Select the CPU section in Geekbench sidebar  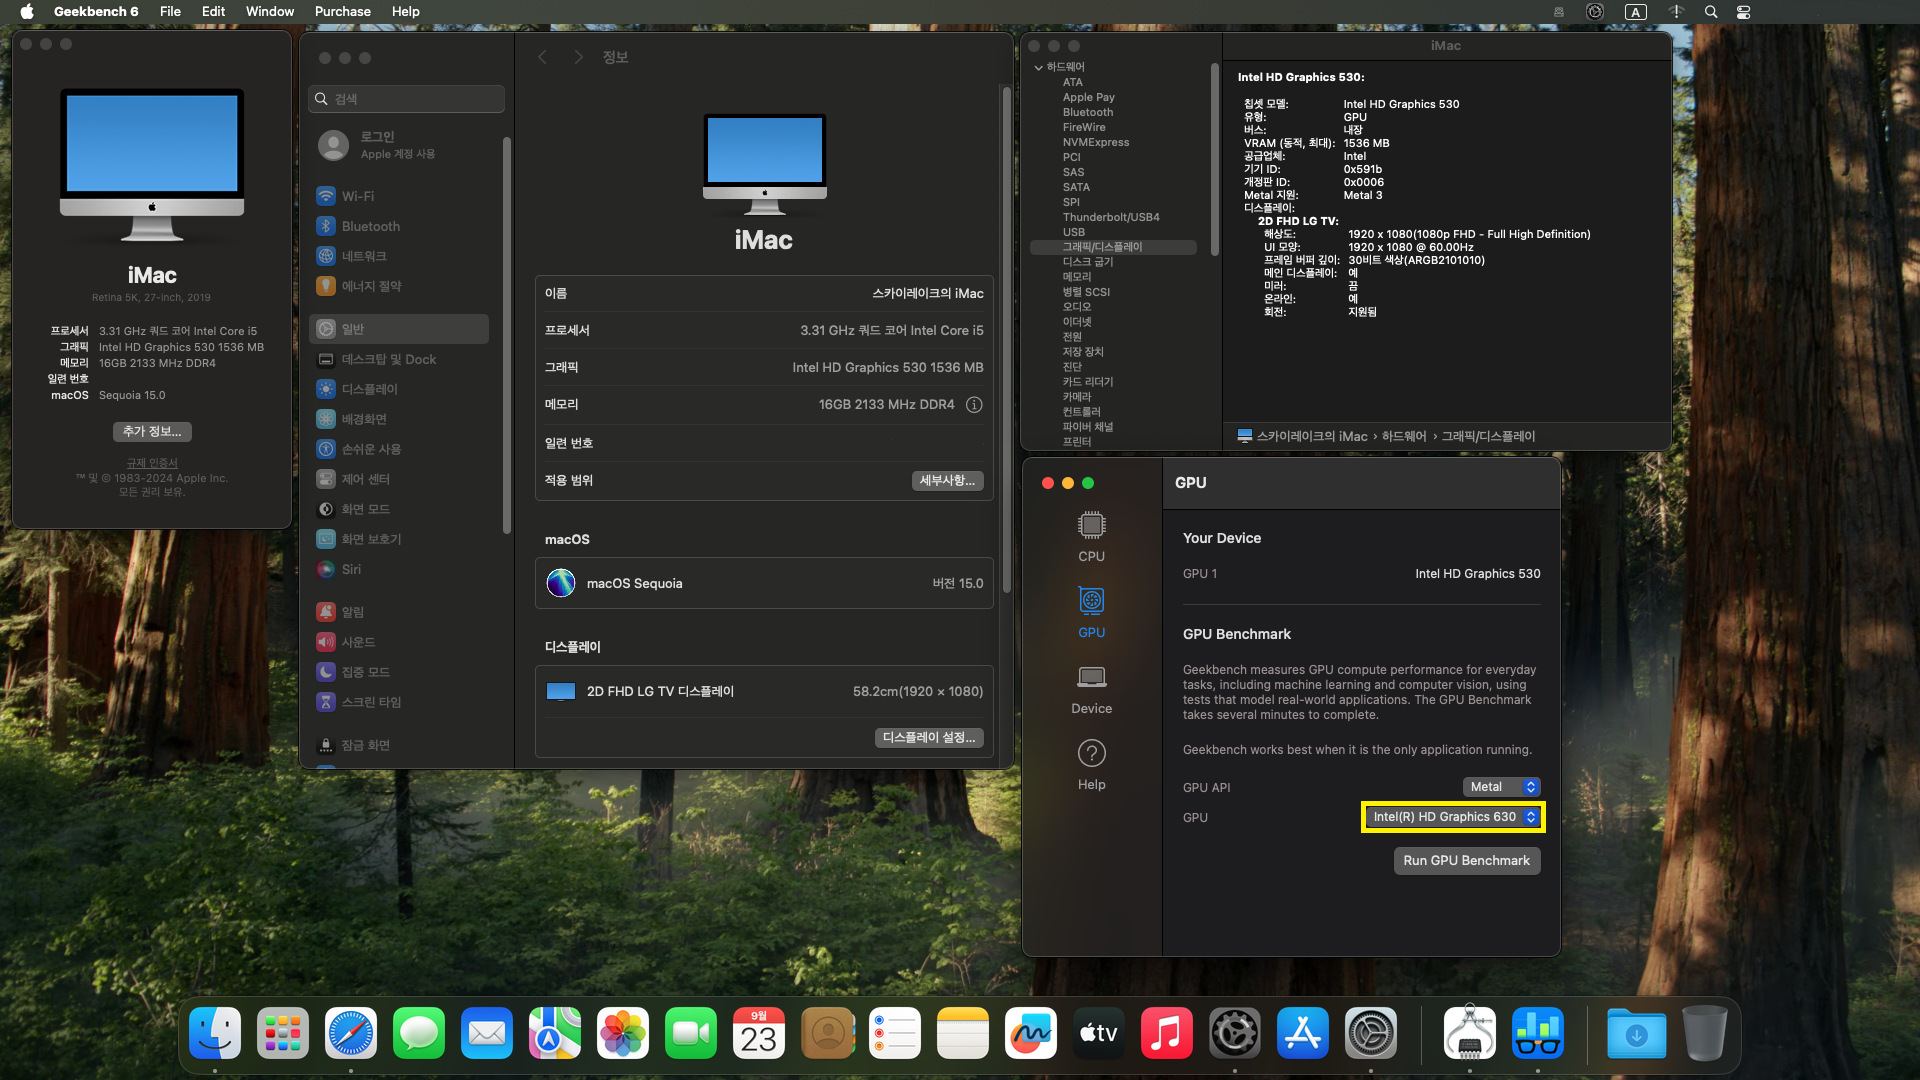click(x=1091, y=537)
